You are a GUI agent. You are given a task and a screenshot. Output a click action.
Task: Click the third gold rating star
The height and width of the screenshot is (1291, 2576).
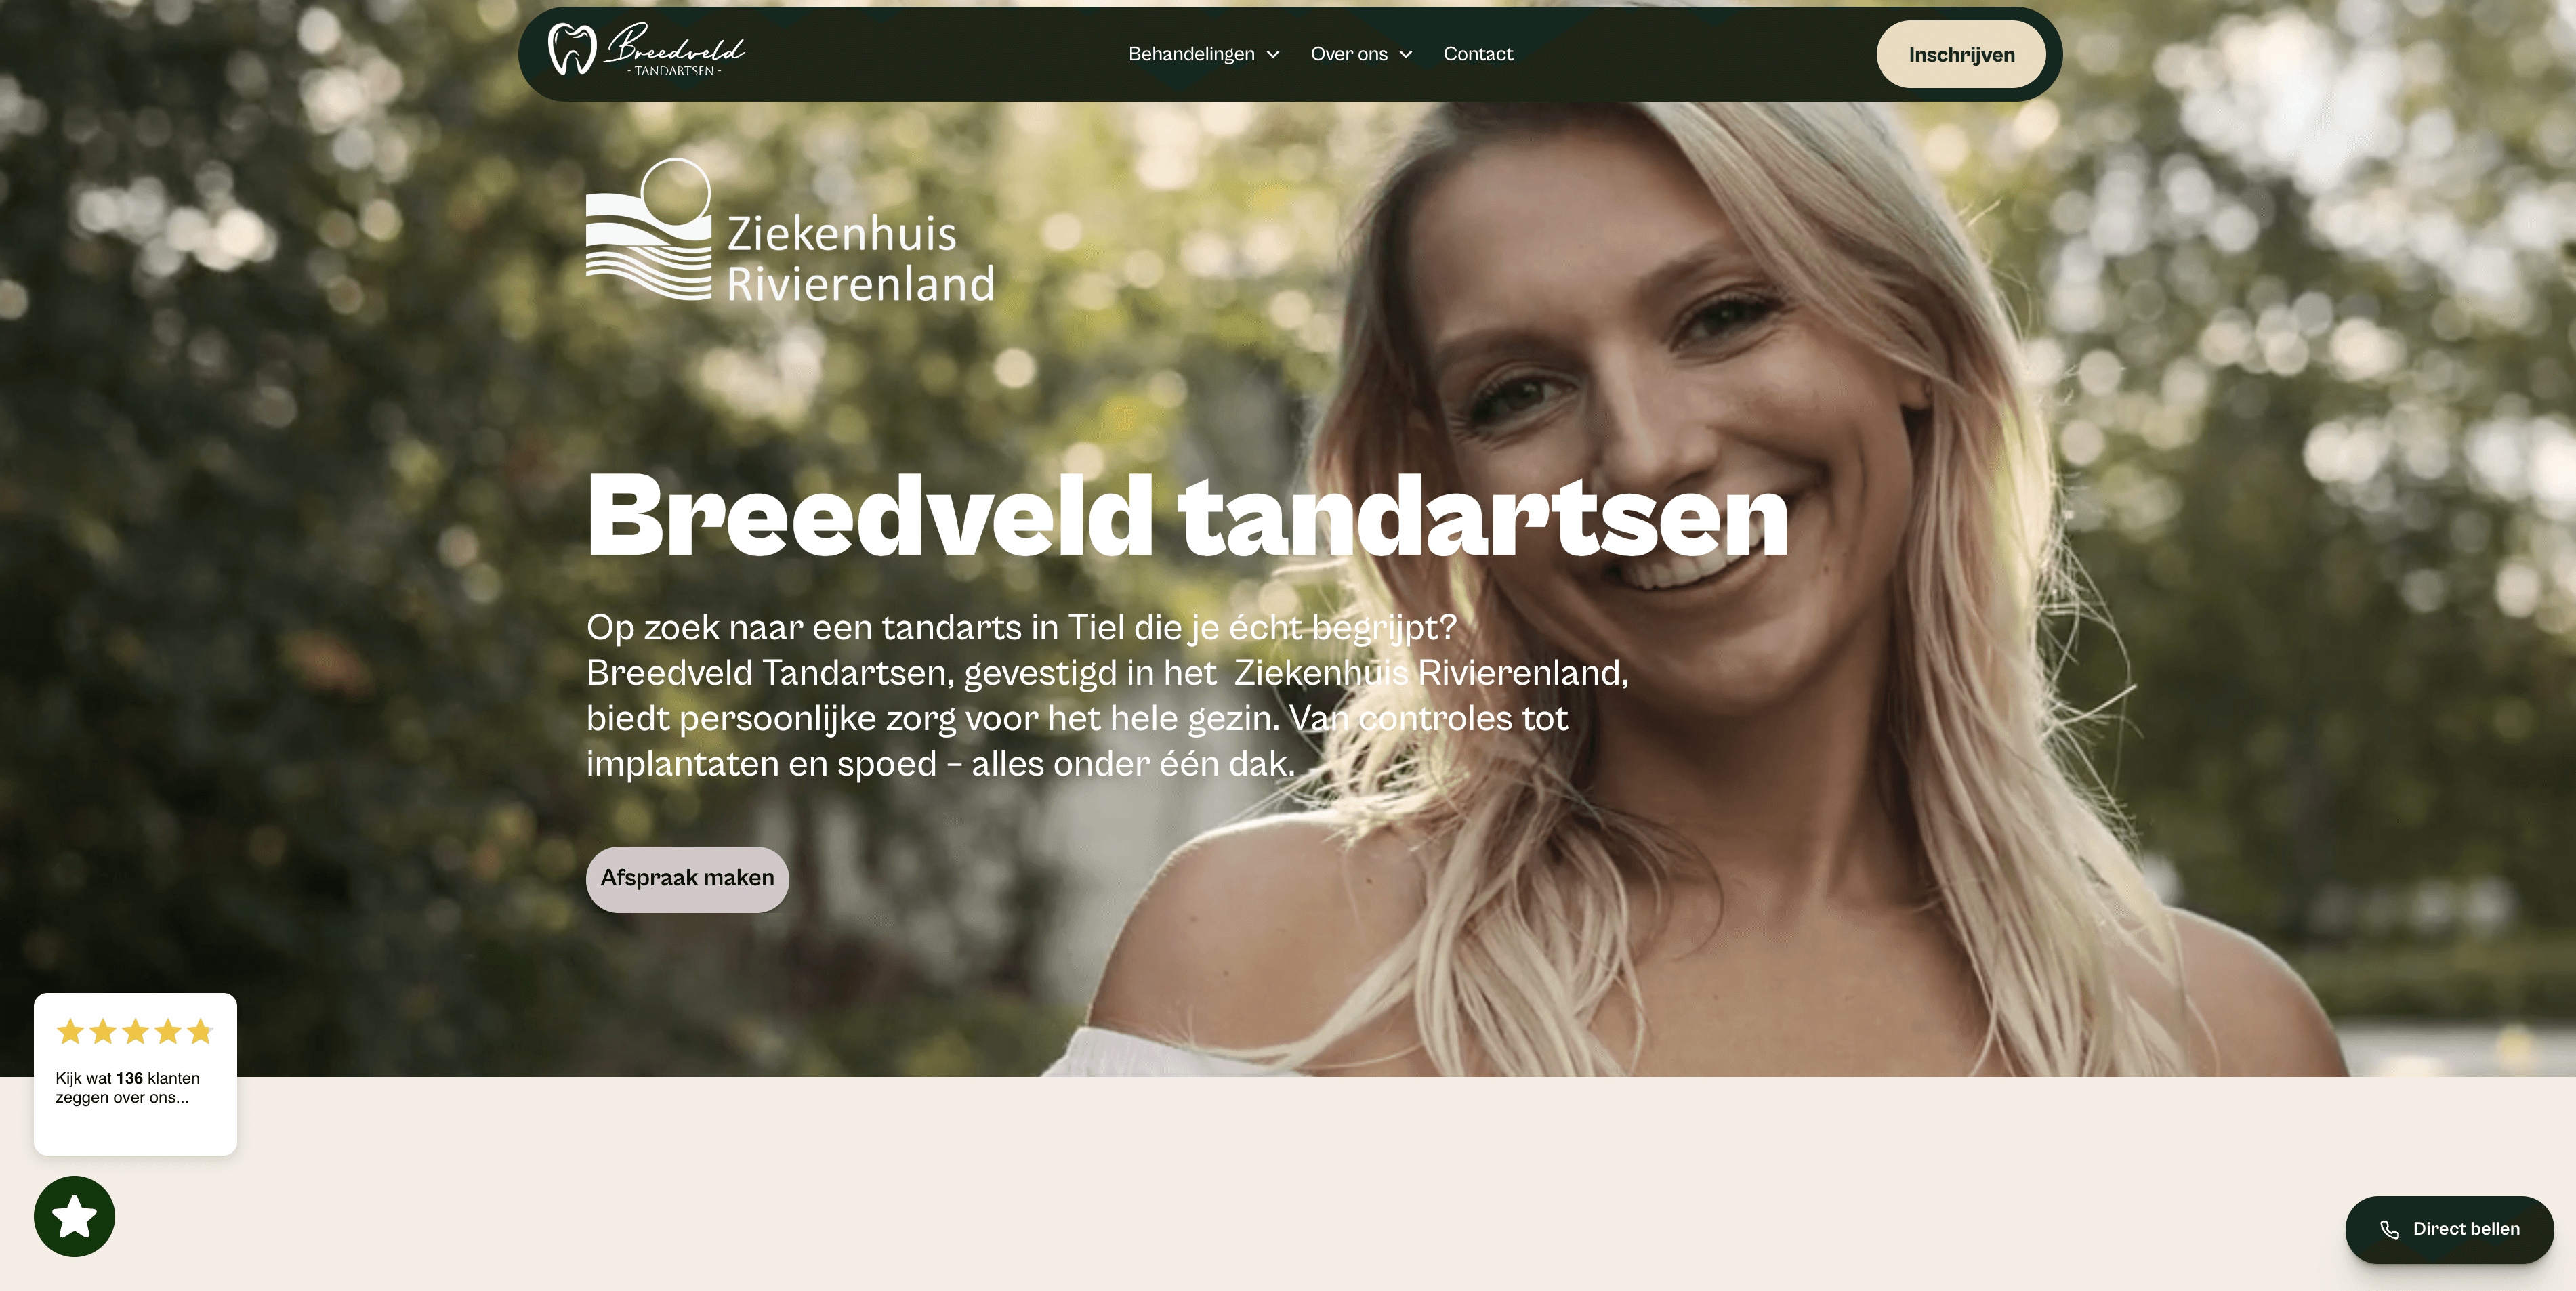[136, 1031]
